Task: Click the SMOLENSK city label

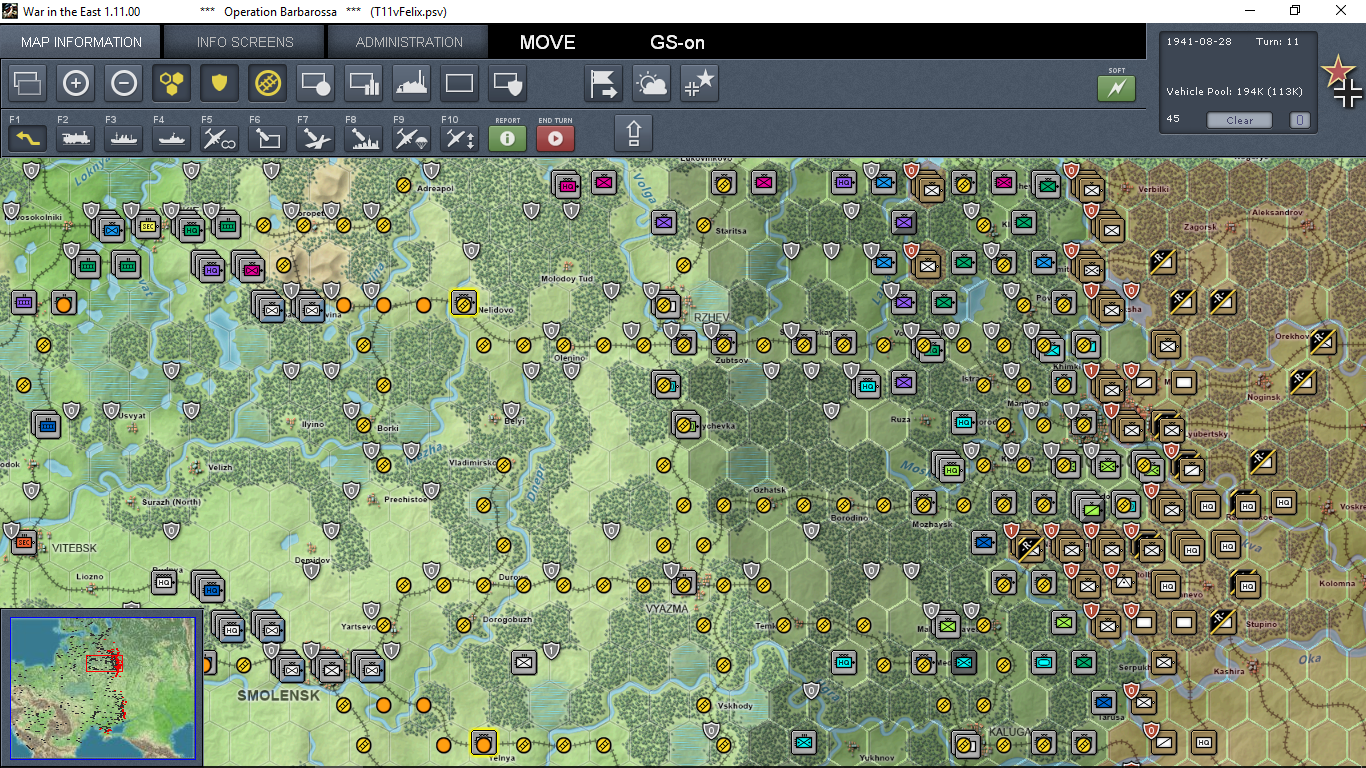Action: [x=278, y=695]
